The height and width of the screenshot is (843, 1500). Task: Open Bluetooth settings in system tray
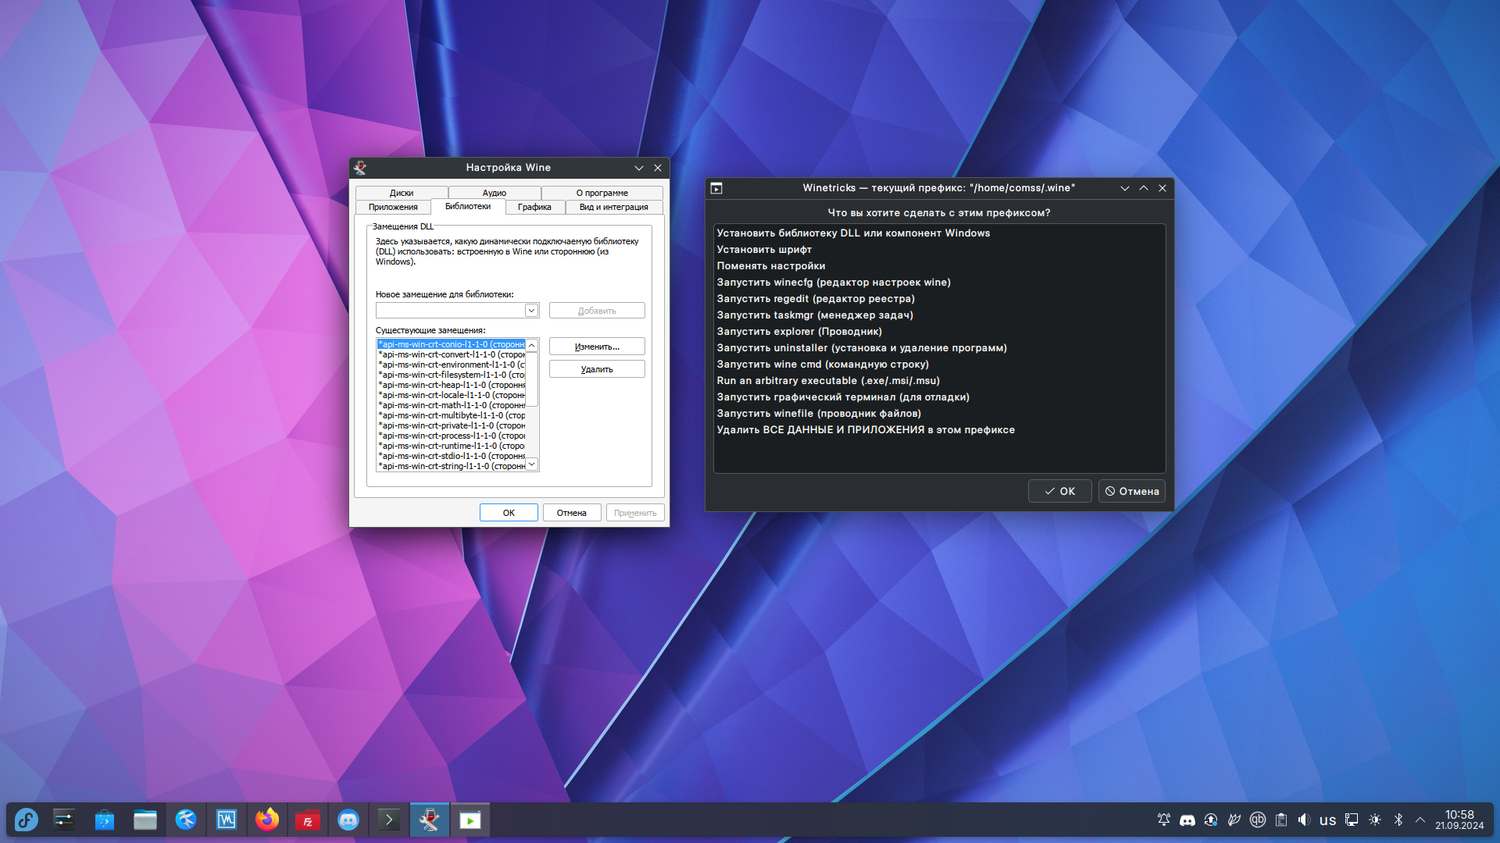tap(1398, 820)
